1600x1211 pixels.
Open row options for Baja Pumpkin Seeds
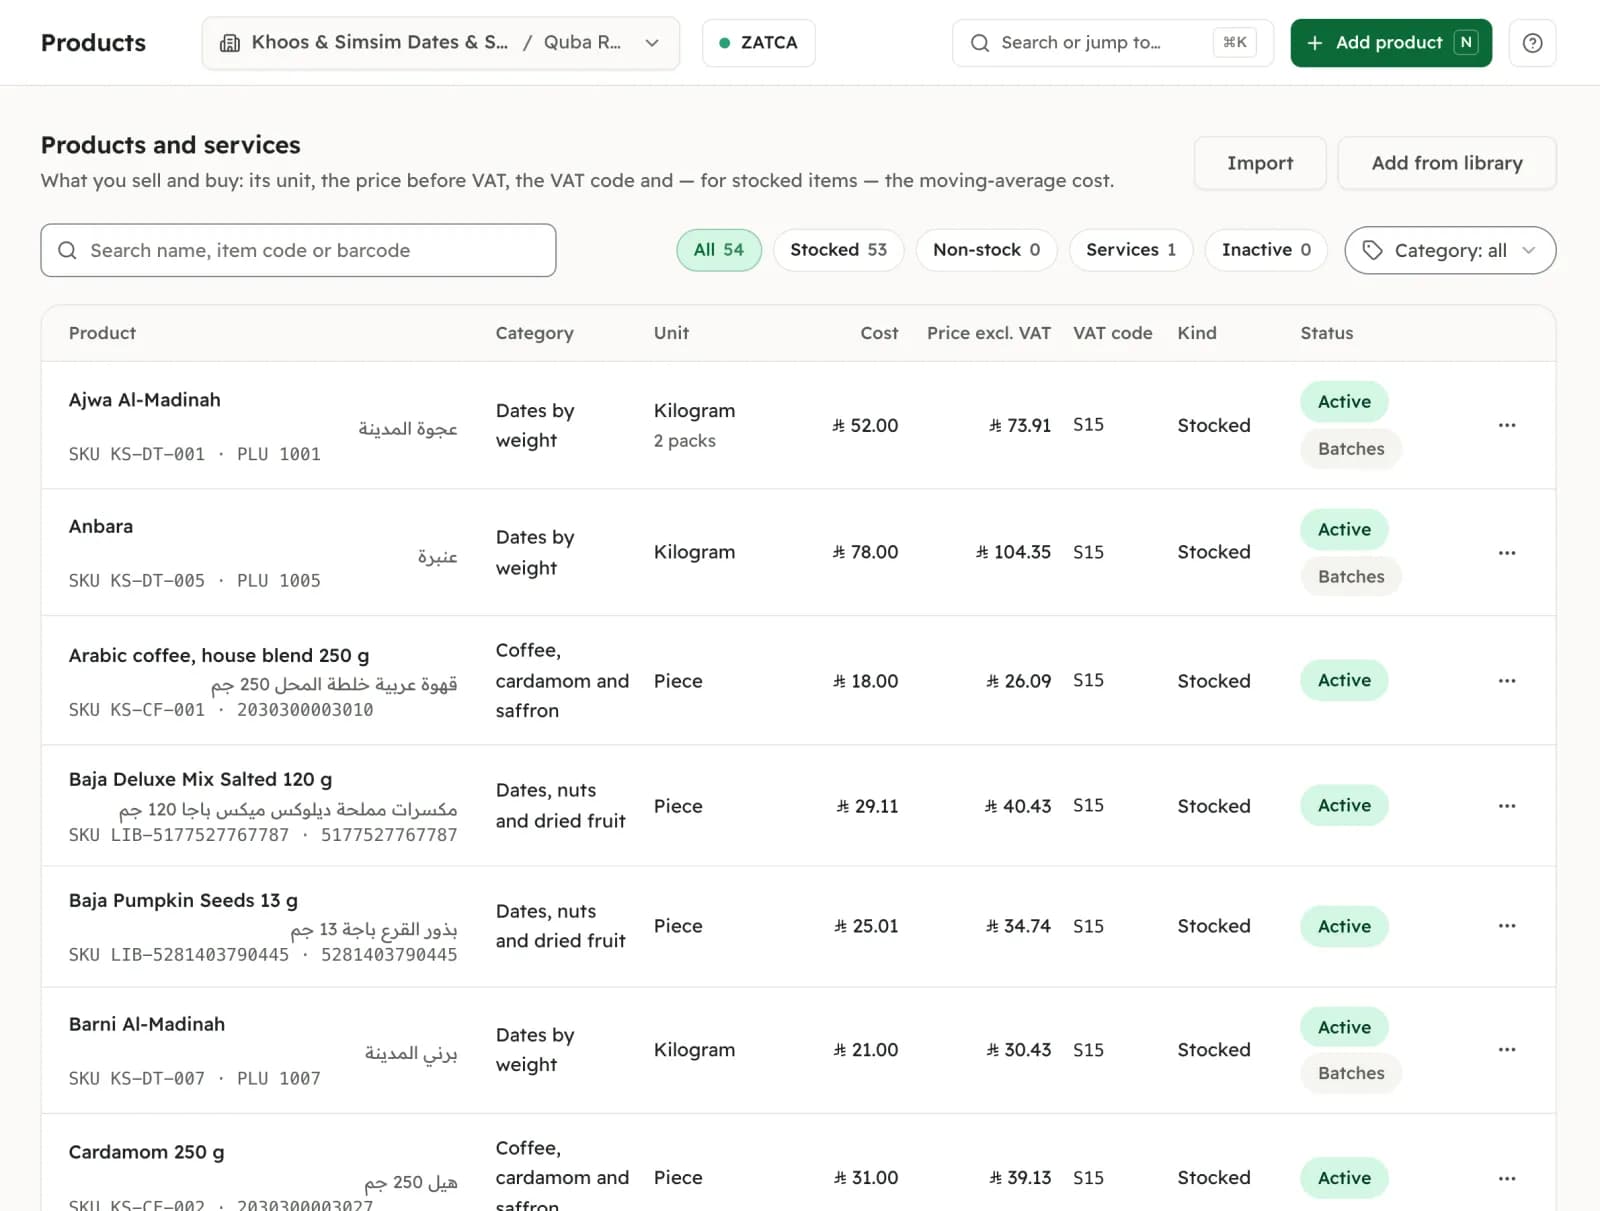click(1507, 926)
